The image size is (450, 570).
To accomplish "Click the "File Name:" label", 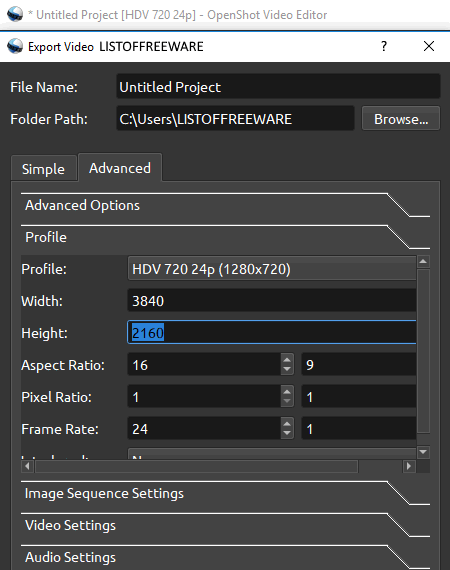I will [44, 87].
